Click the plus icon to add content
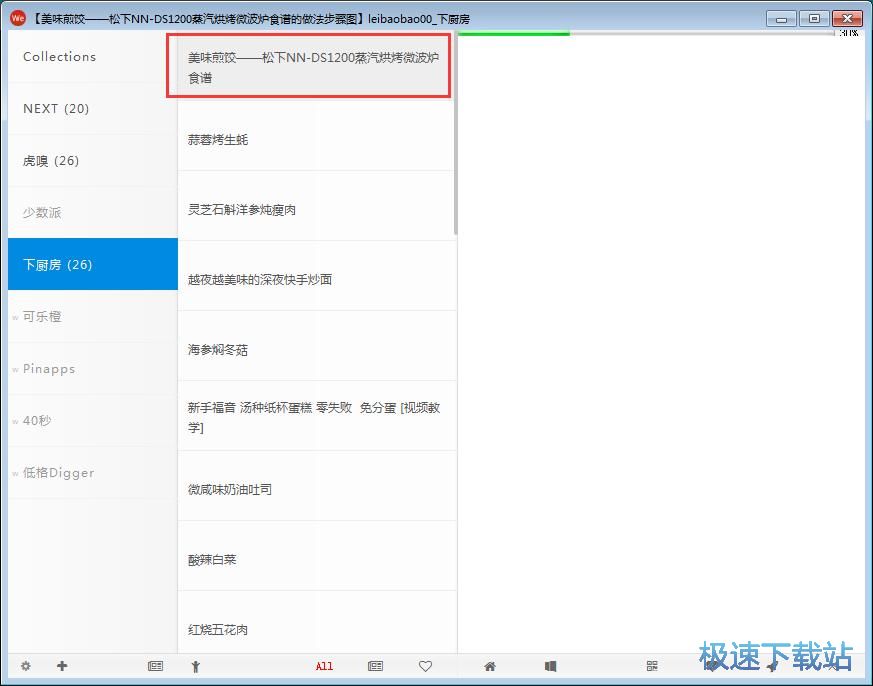The height and width of the screenshot is (686, 873). pos(62,666)
